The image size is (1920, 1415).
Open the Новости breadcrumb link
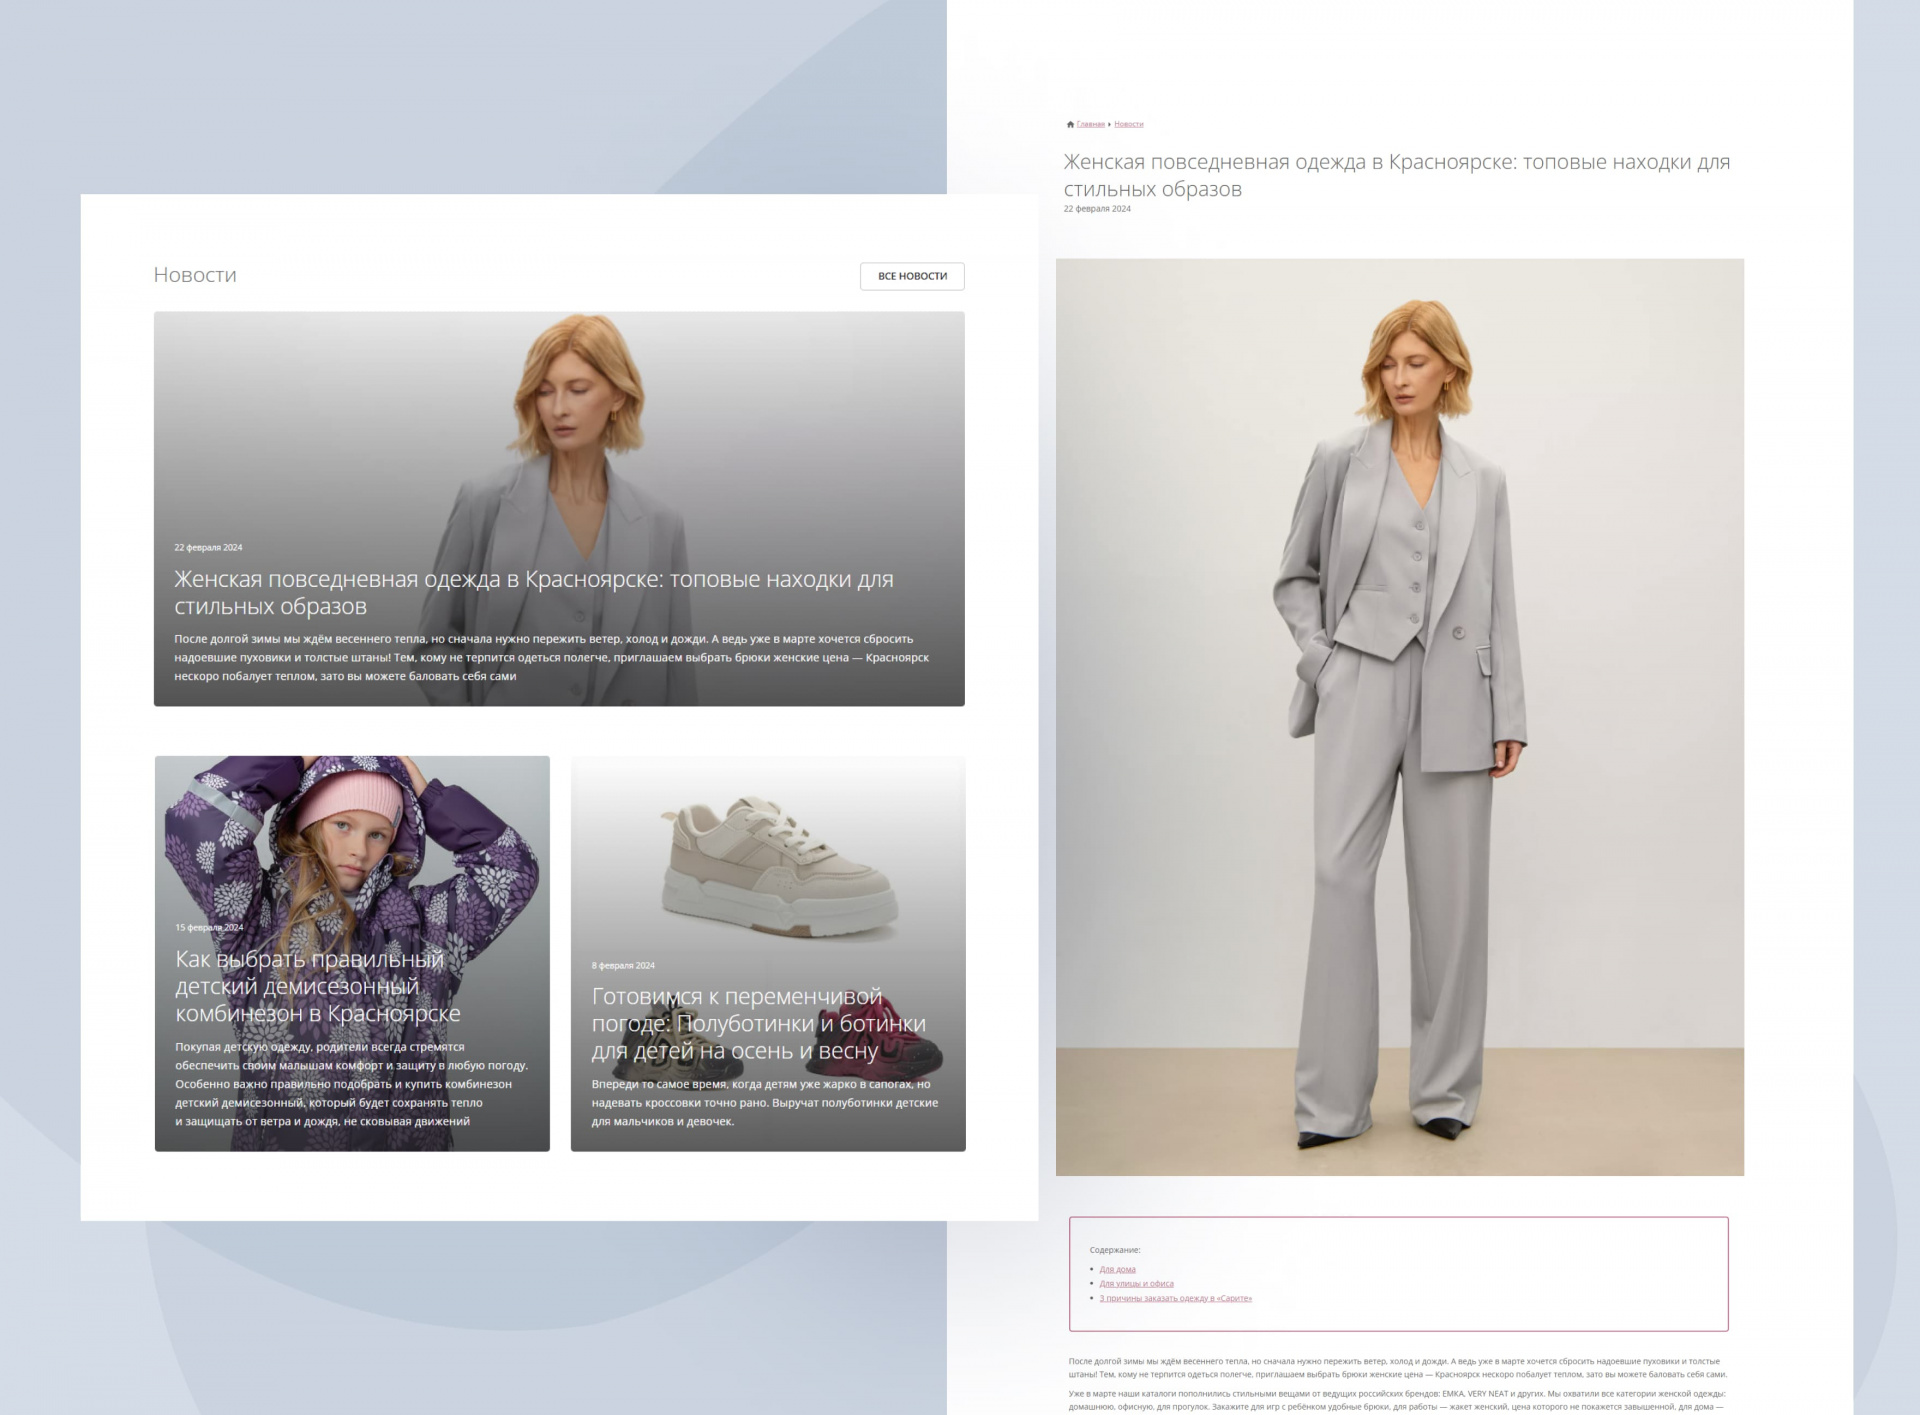(1128, 124)
